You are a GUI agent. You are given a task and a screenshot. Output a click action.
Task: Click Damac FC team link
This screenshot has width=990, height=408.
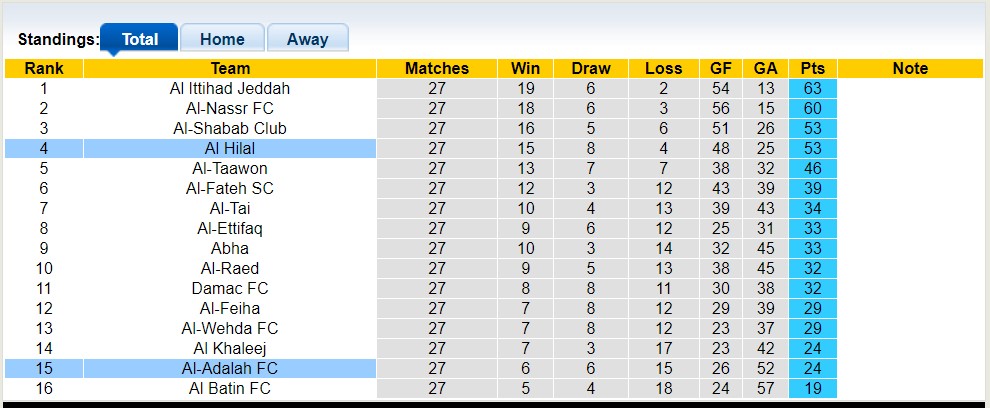coord(230,288)
